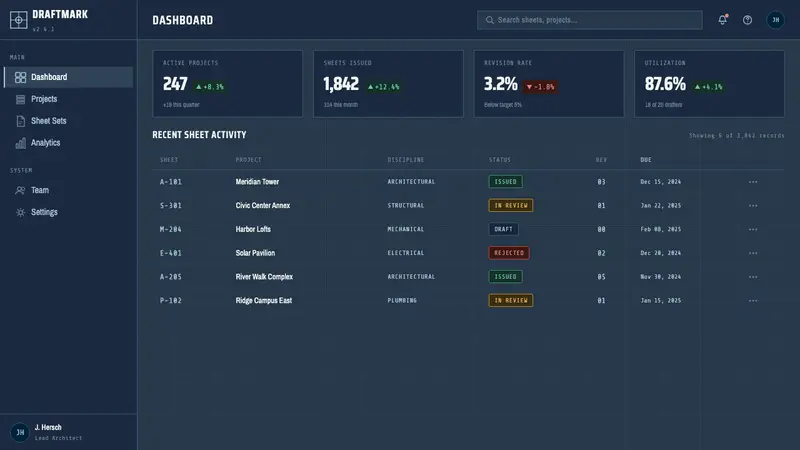Image resolution: width=800 pixels, height=450 pixels.
Task: Sort table by Due column header
Action: (646, 160)
